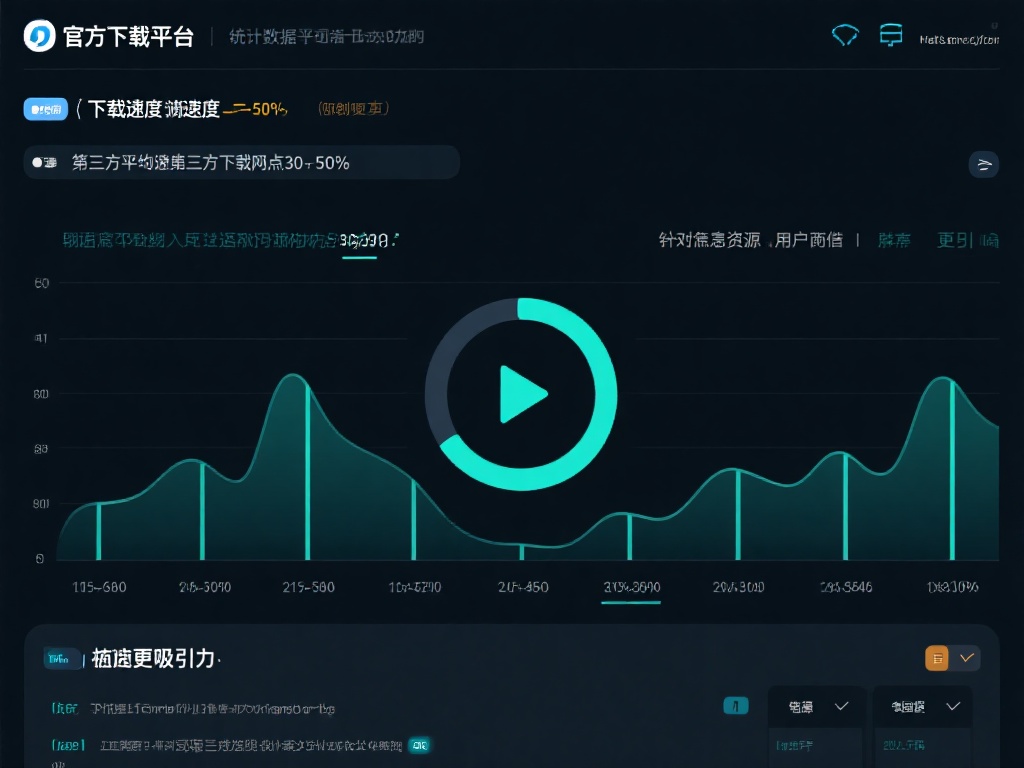Click the send arrow icon right of the search bar
The height and width of the screenshot is (768, 1024).
pyautogui.click(x=985, y=163)
